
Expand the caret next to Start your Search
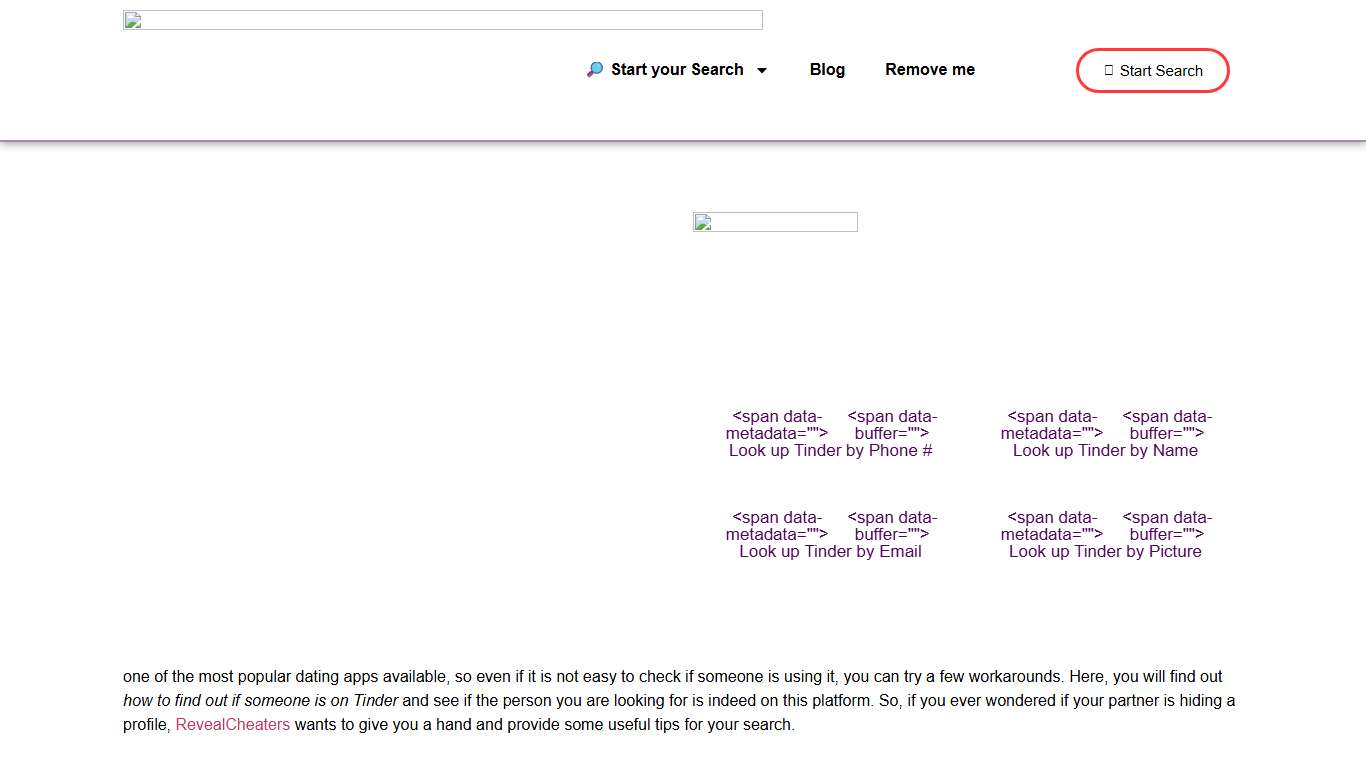(762, 70)
